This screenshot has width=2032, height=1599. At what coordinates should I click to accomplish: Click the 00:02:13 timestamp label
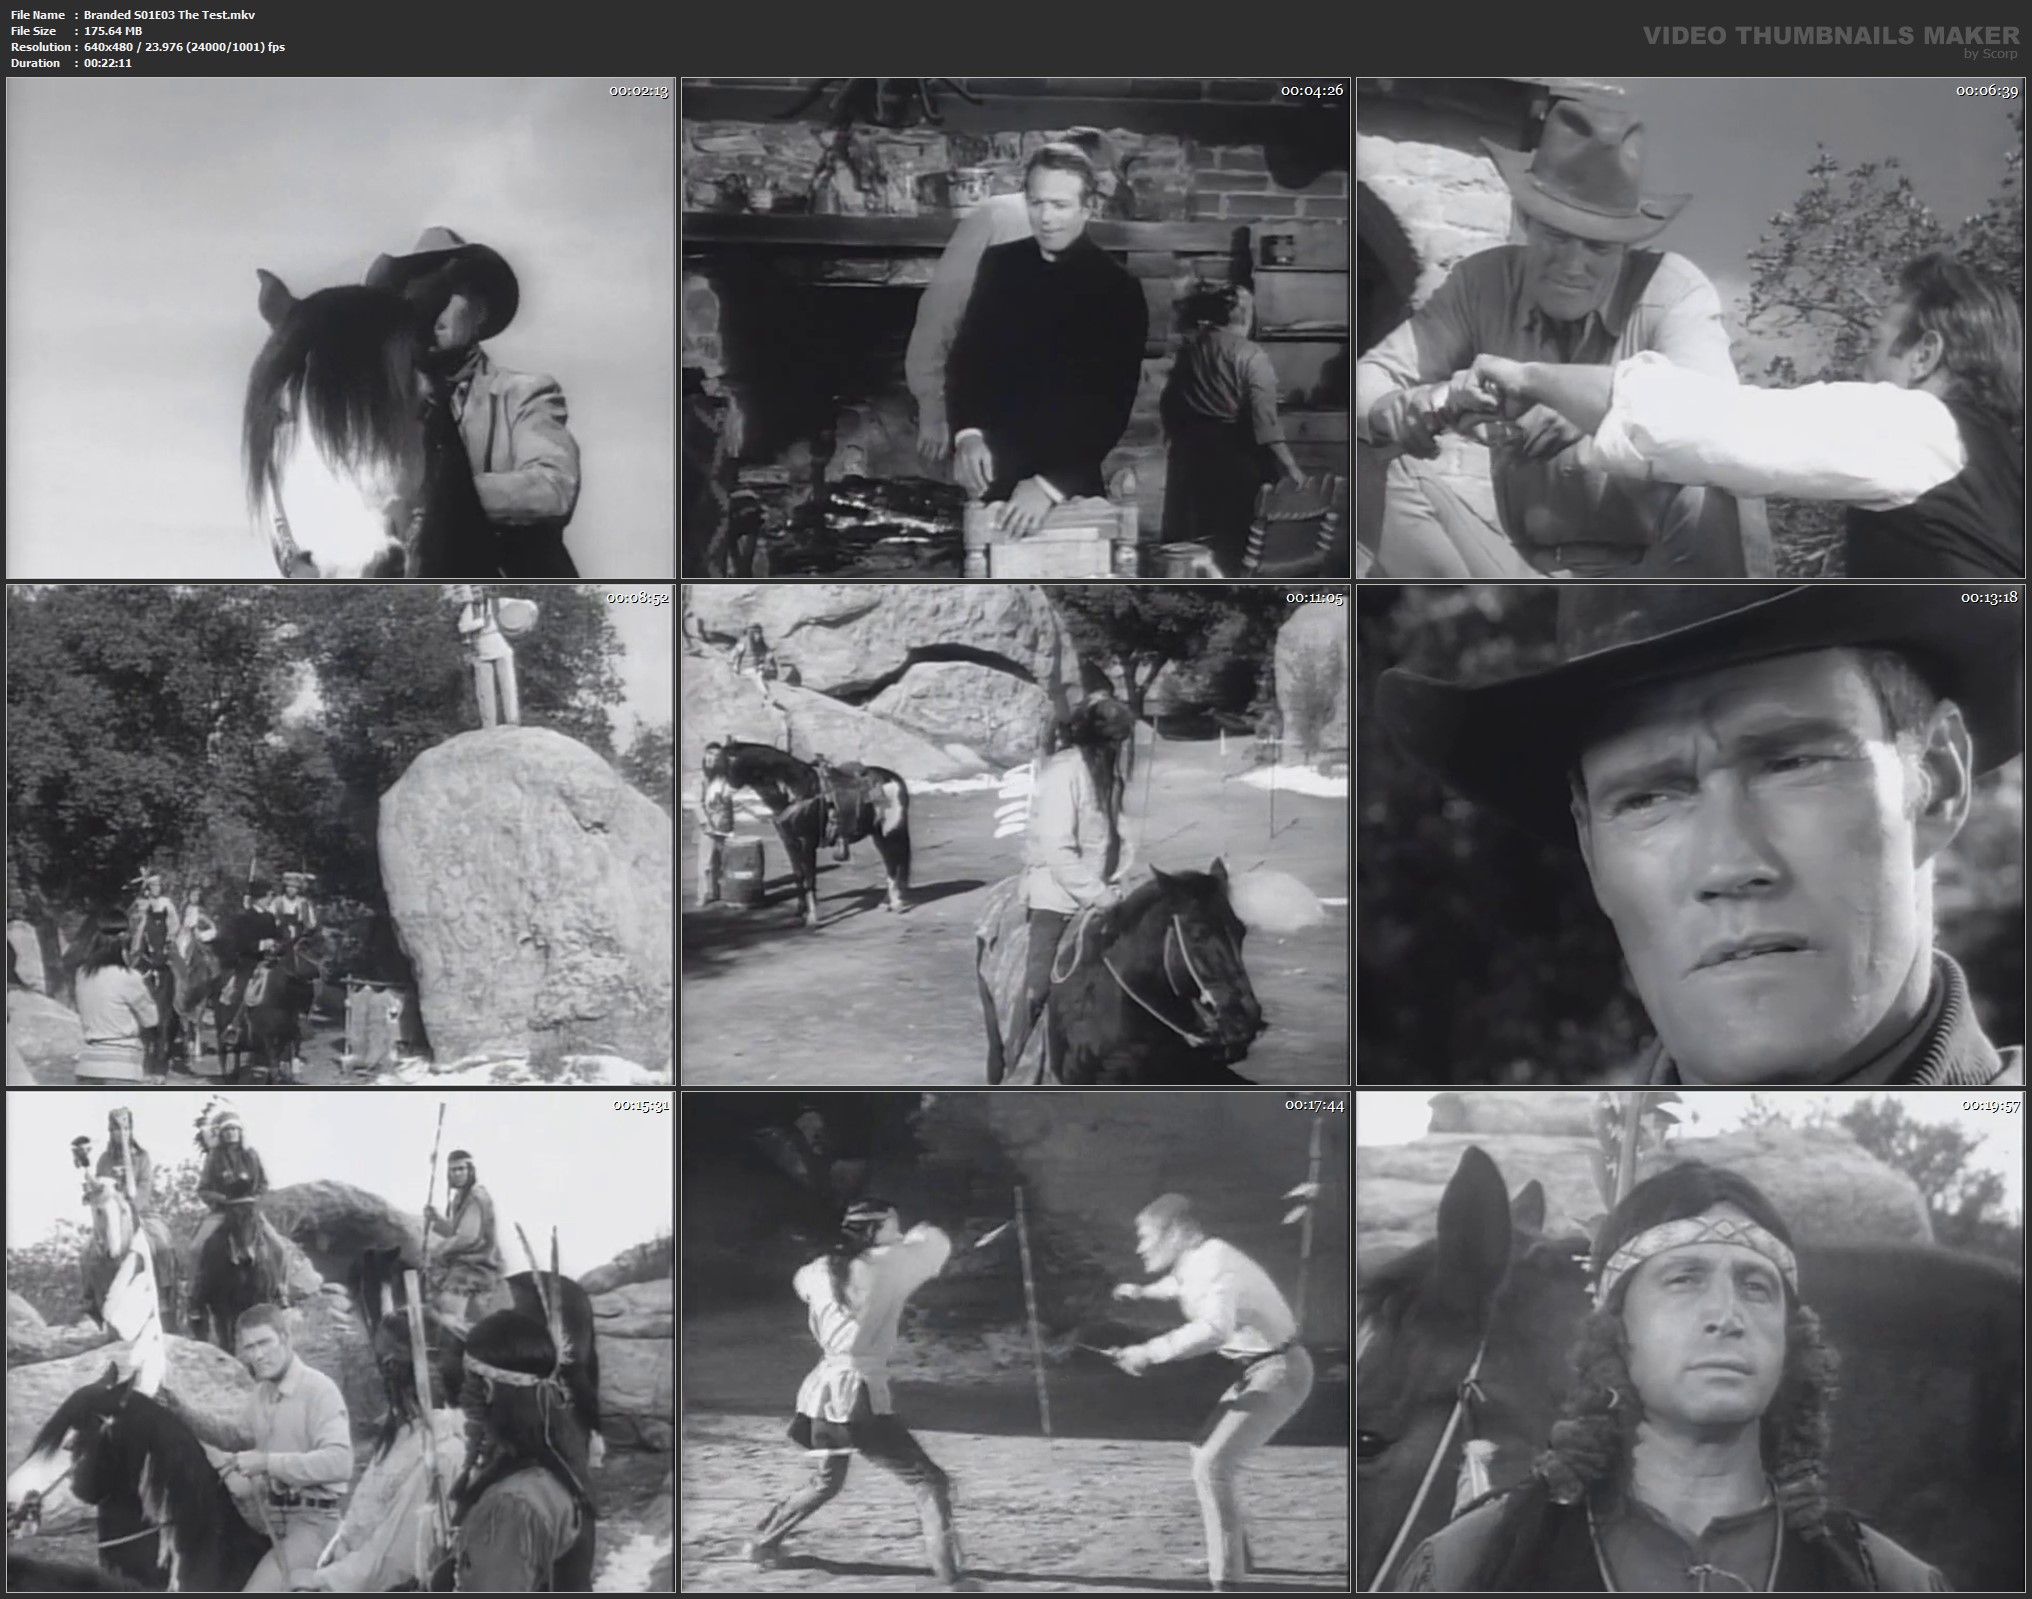click(x=638, y=90)
